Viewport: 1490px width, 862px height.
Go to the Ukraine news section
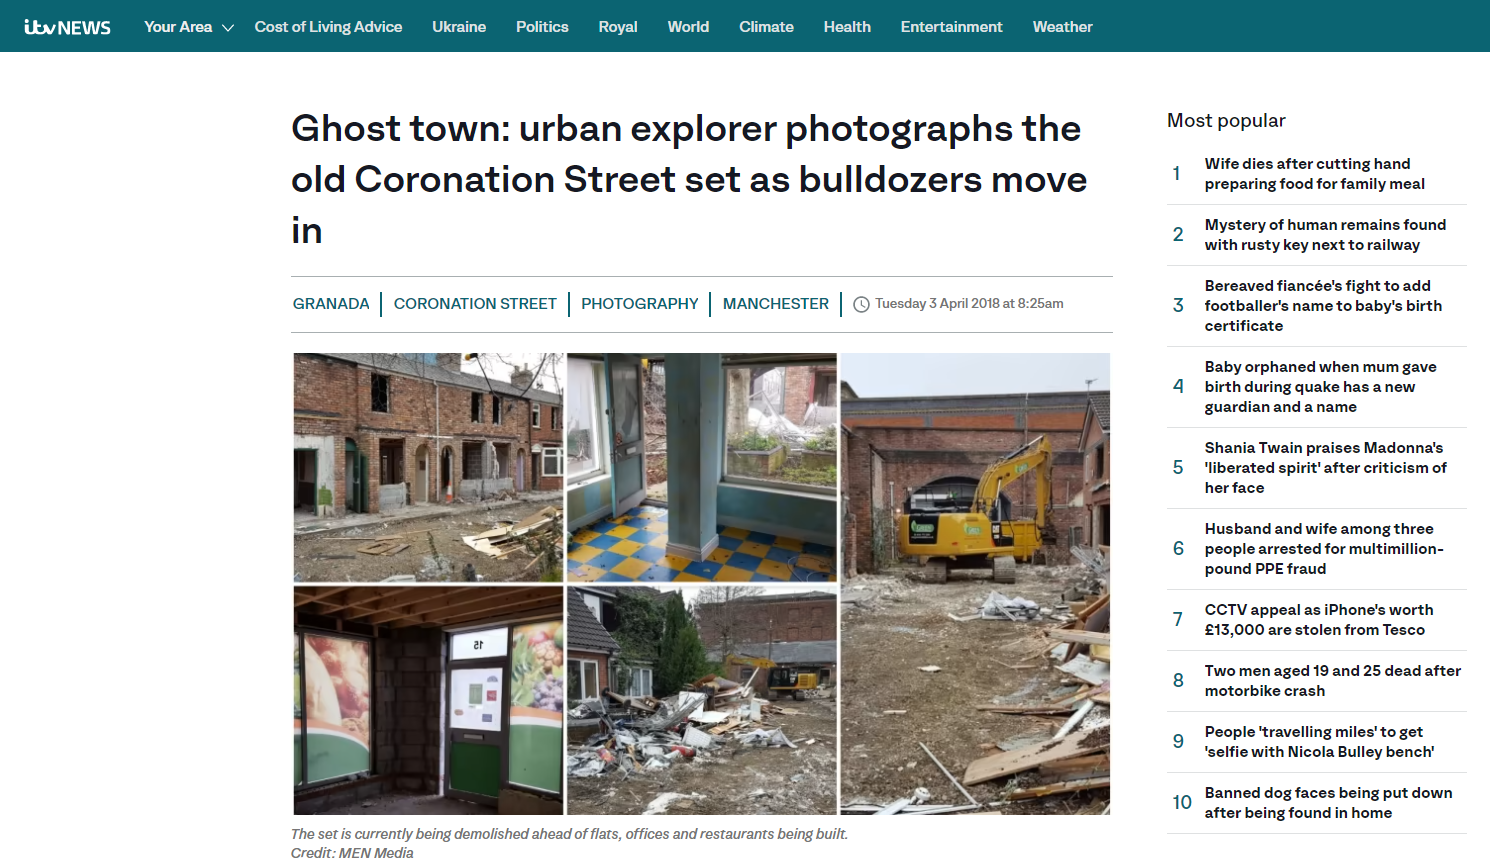tap(459, 27)
